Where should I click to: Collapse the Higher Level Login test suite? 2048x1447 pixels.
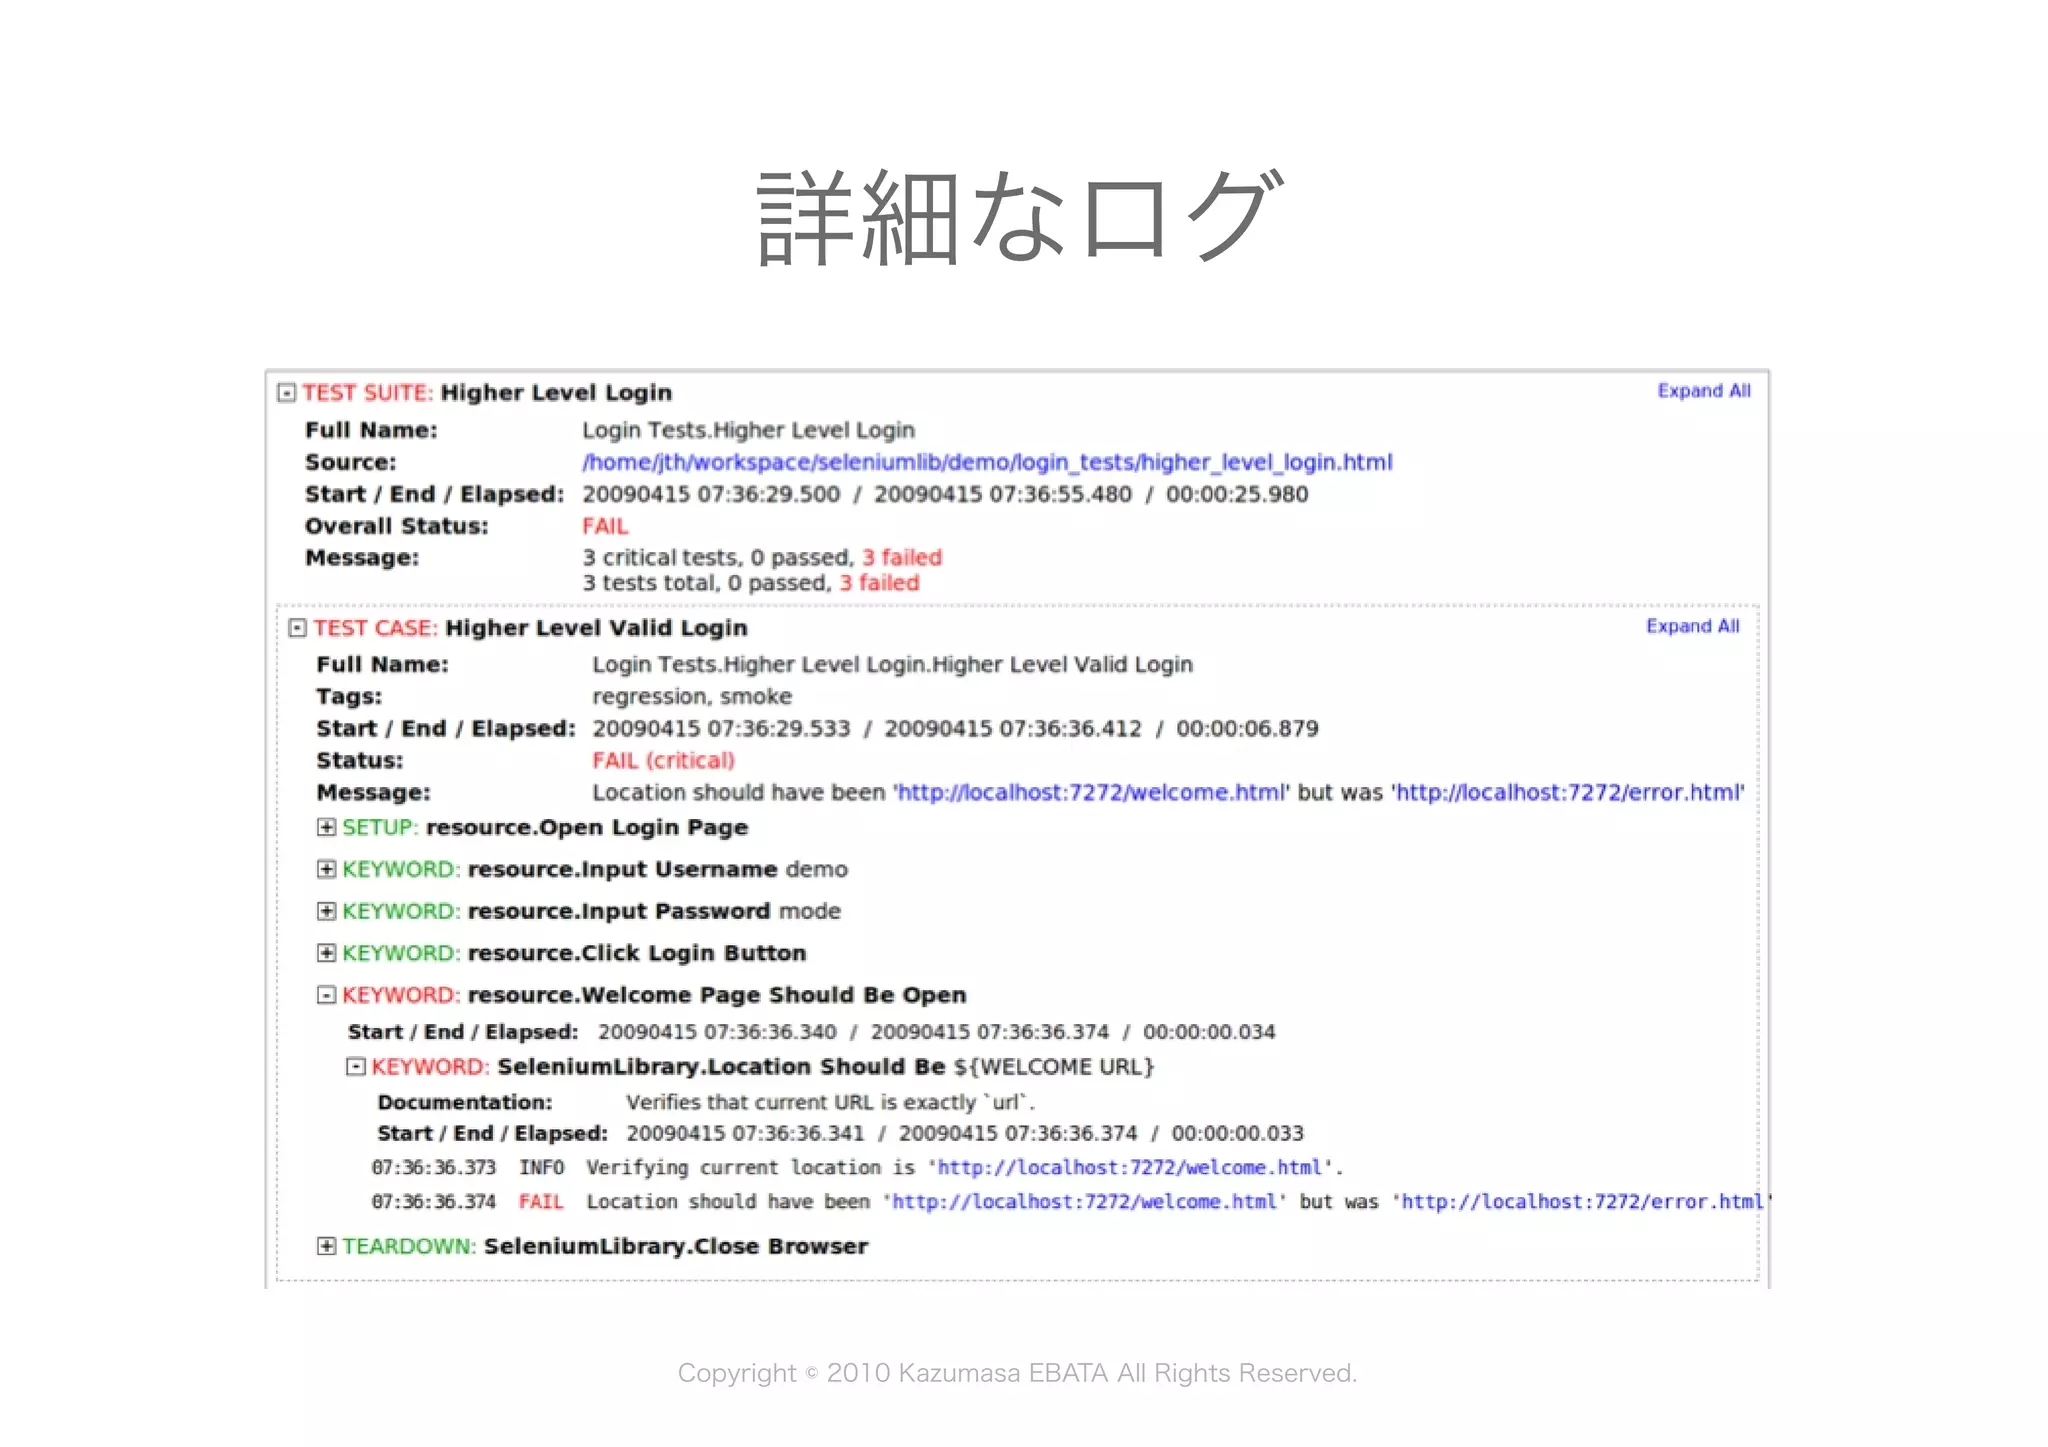[x=287, y=393]
